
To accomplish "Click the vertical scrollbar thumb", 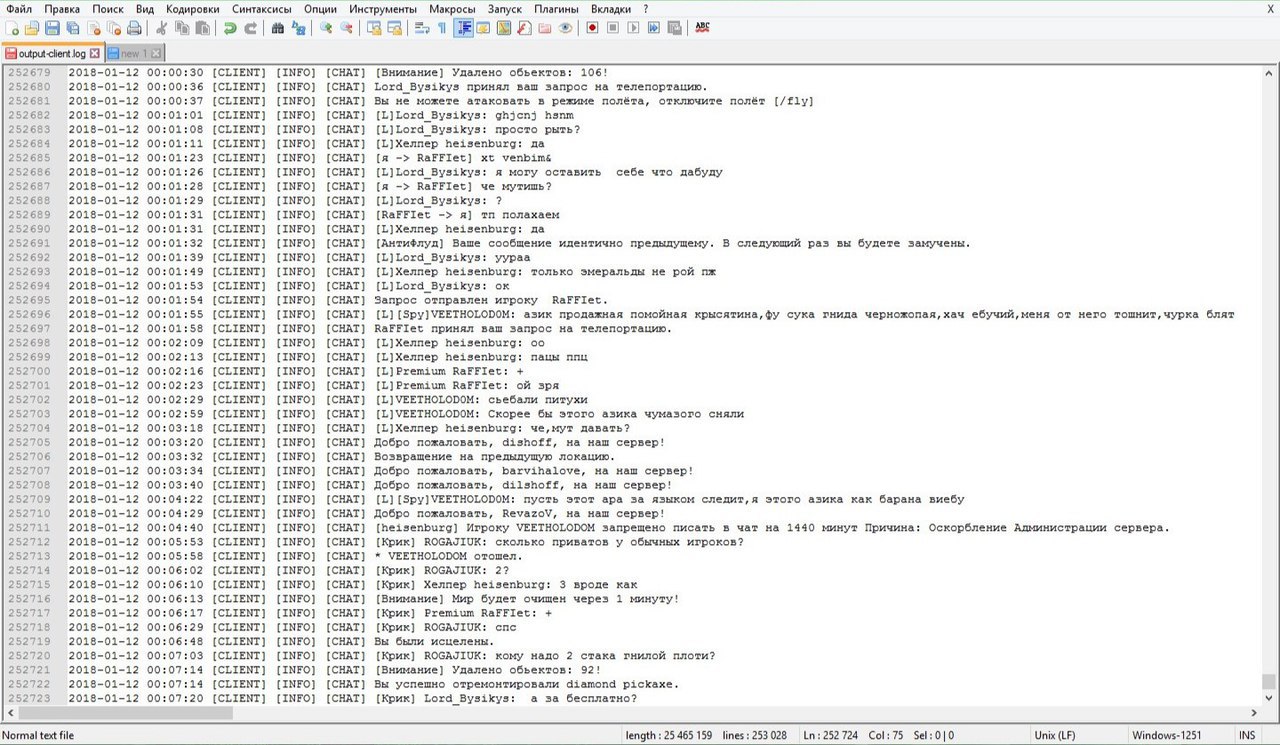I will (1269, 681).
